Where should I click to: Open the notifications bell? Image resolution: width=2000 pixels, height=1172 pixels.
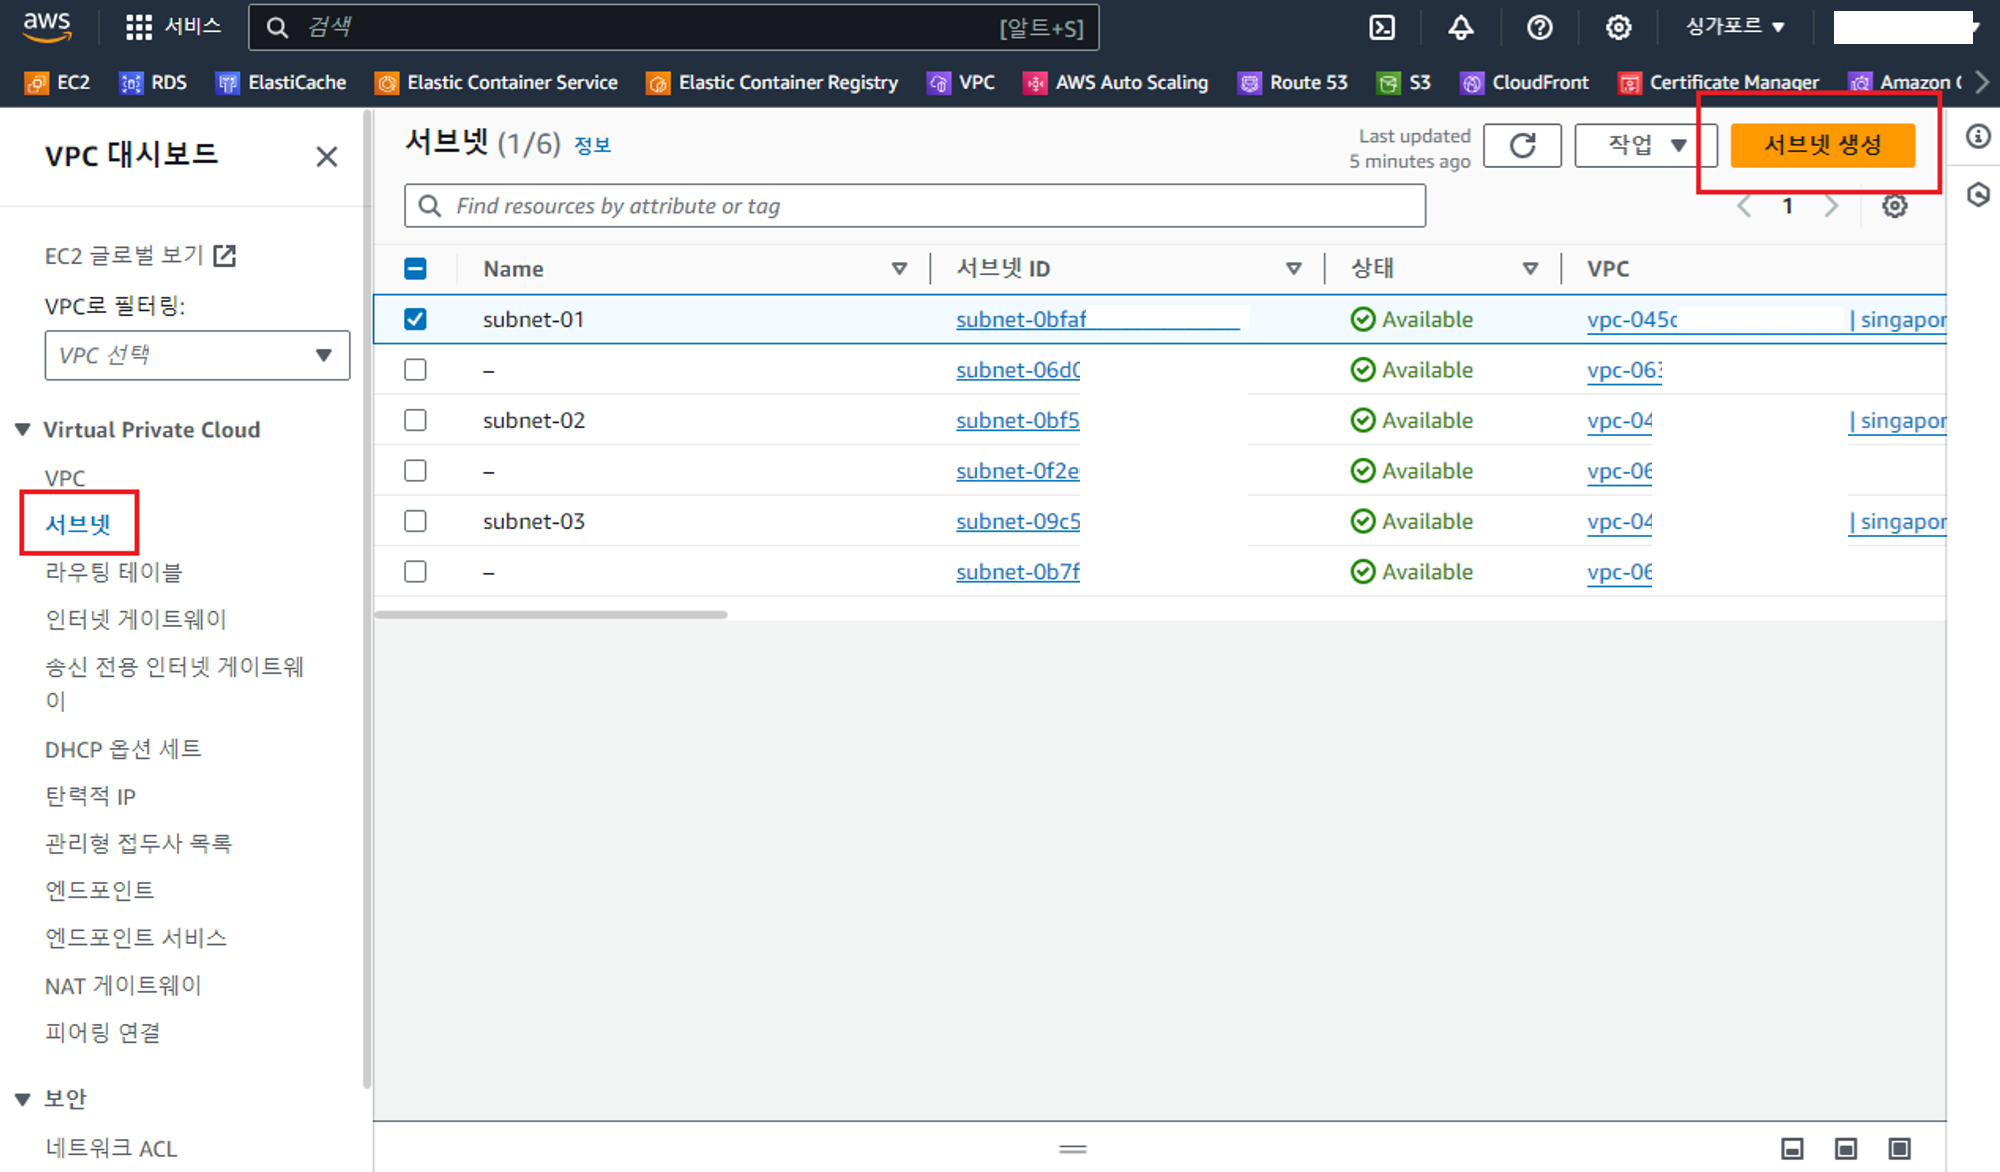click(1460, 27)
